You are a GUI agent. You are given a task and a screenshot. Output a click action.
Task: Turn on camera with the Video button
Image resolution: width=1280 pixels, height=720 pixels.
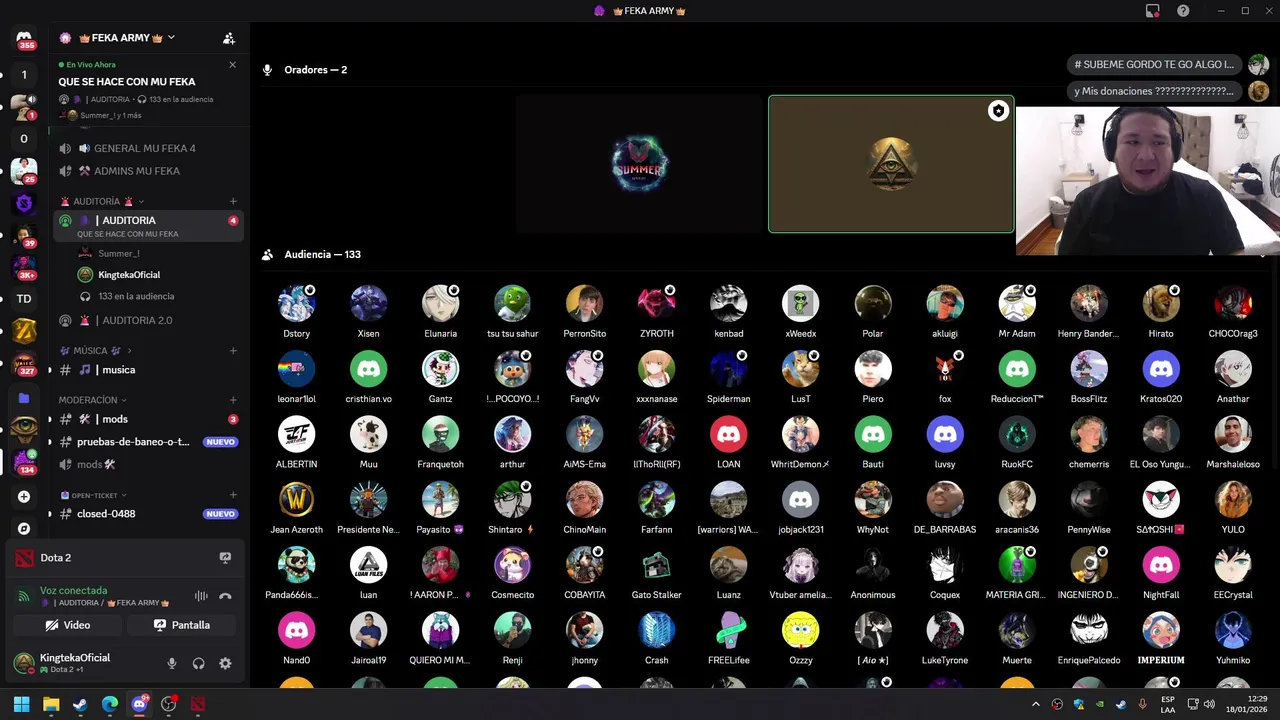(x=68, y=625)
